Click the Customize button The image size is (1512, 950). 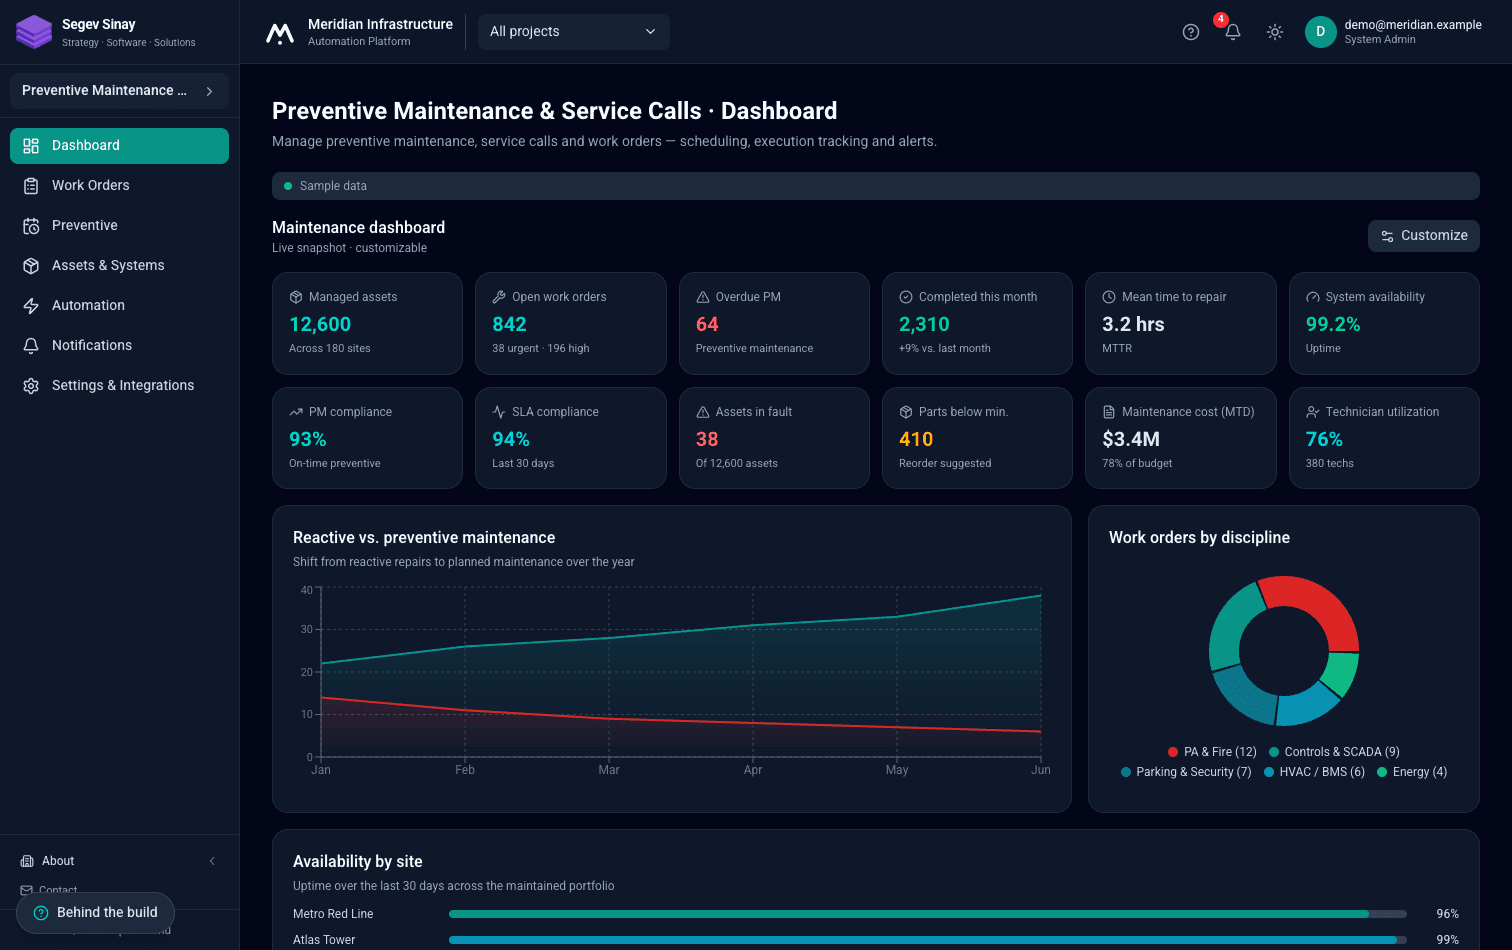(x=1423, y=236)
